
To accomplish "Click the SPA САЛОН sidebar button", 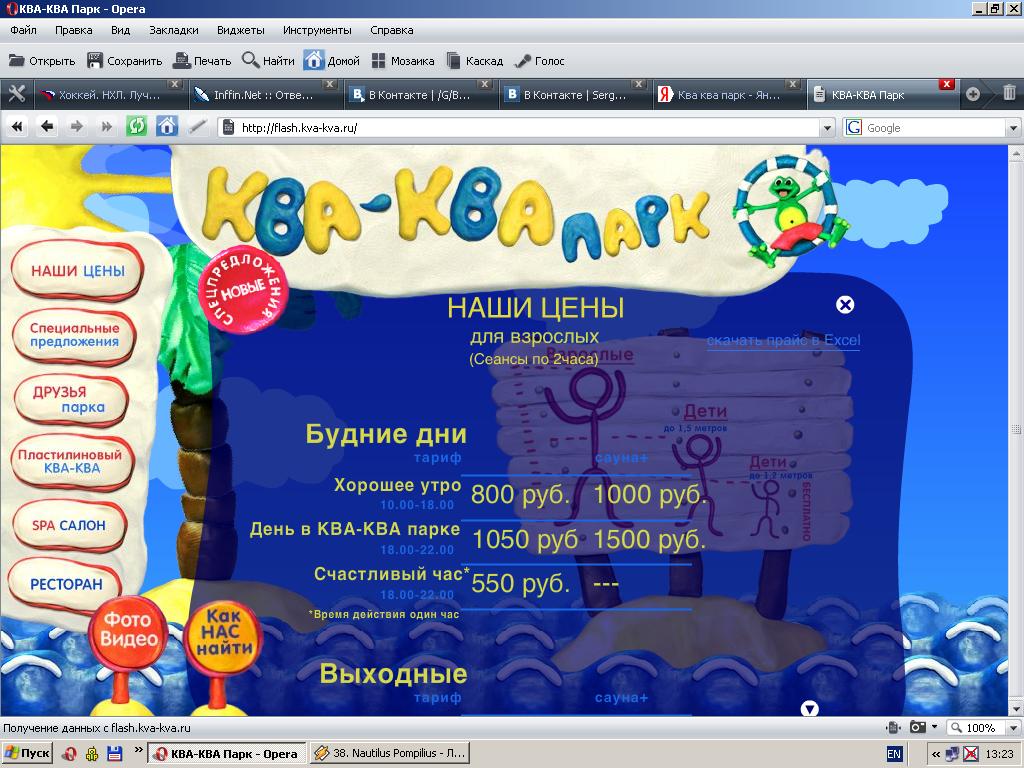I will [x=69, y=525].
